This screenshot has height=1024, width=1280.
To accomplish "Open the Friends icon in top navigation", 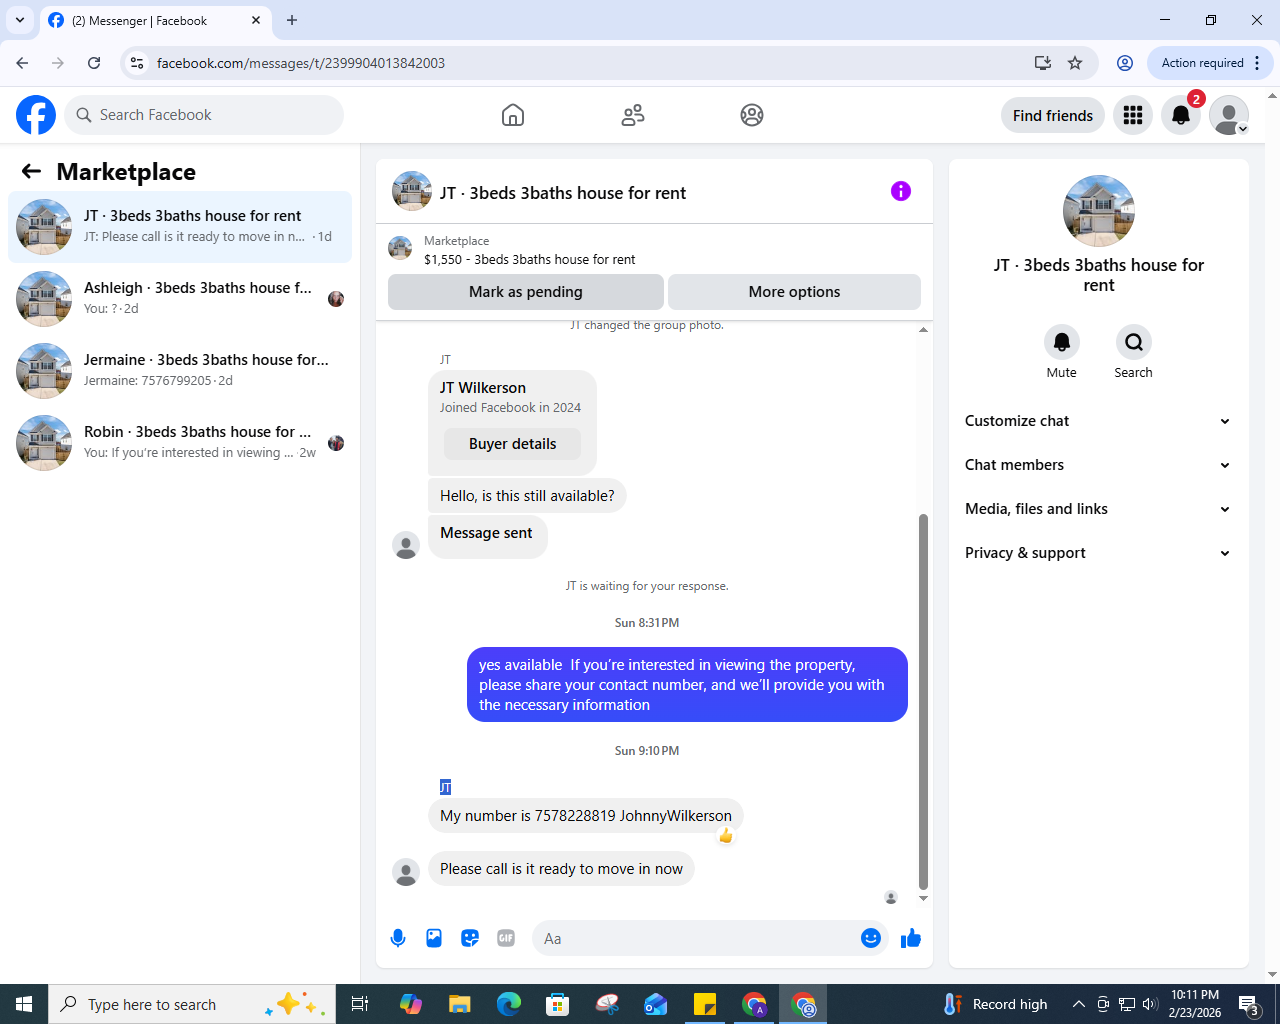I will click(633, 115).
